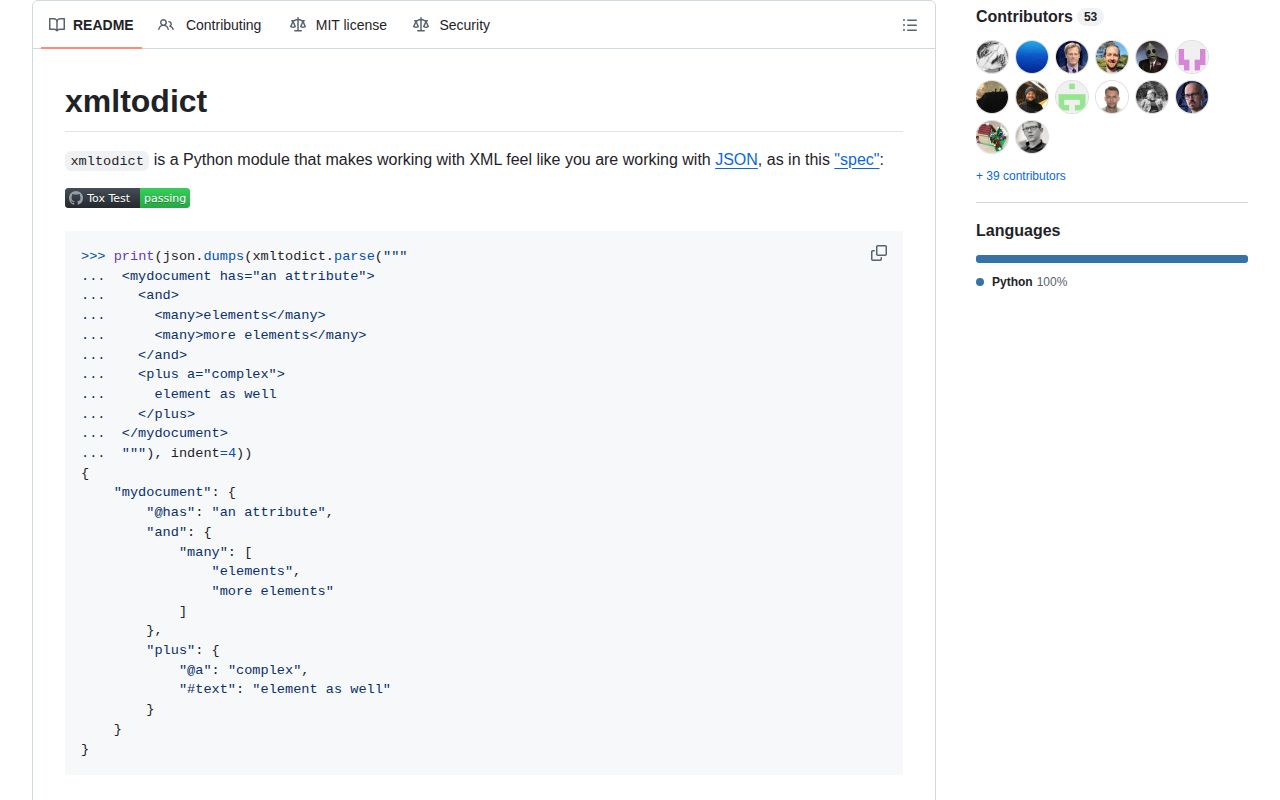
Task: Click the Python language bar
Action: point(1112,259)
